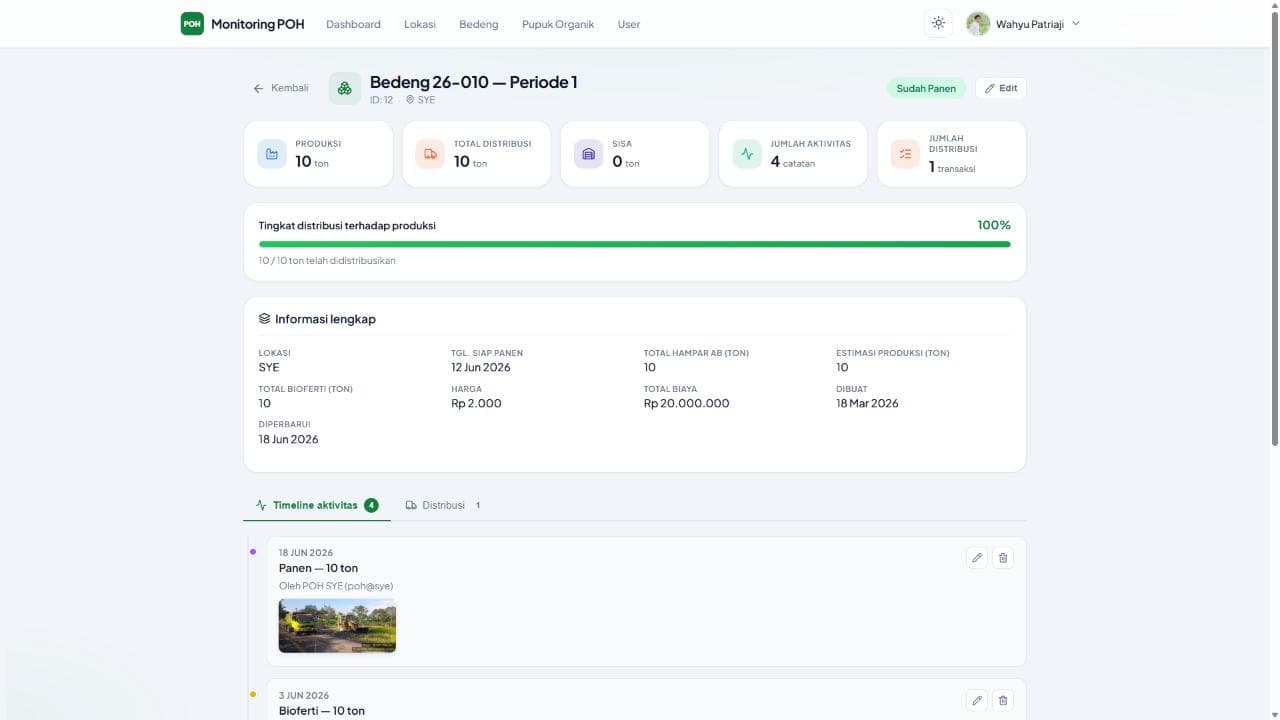Click the green bedeng icon beside title
1280x720 pixels.
345,88
